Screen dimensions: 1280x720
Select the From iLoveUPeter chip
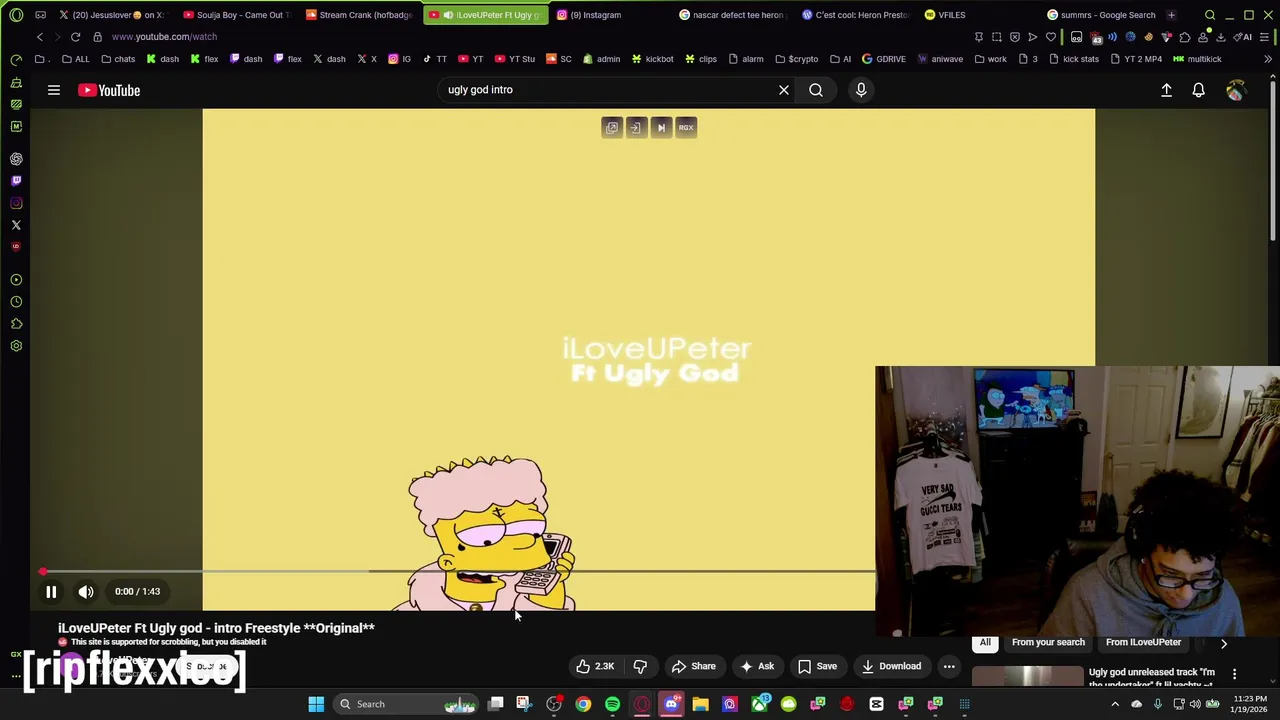coord(1143,642)
